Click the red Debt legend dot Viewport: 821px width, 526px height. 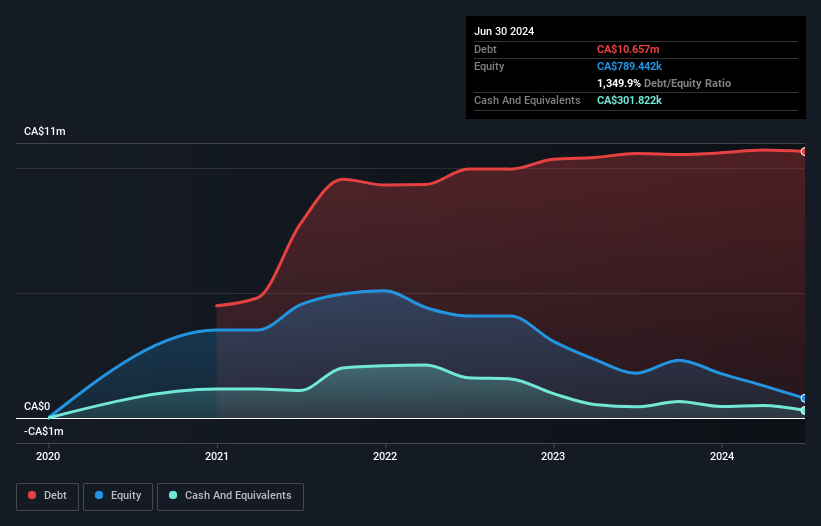click(32, 495)
